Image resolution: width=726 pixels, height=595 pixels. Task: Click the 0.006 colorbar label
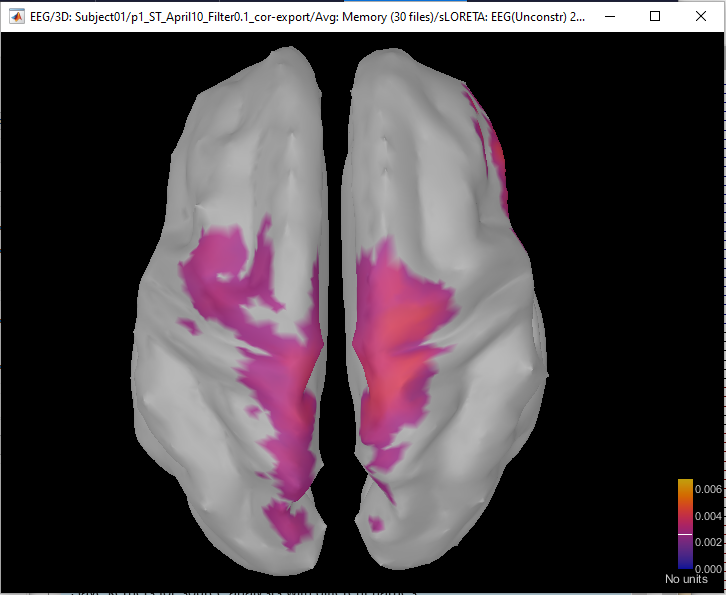[708, 489]
